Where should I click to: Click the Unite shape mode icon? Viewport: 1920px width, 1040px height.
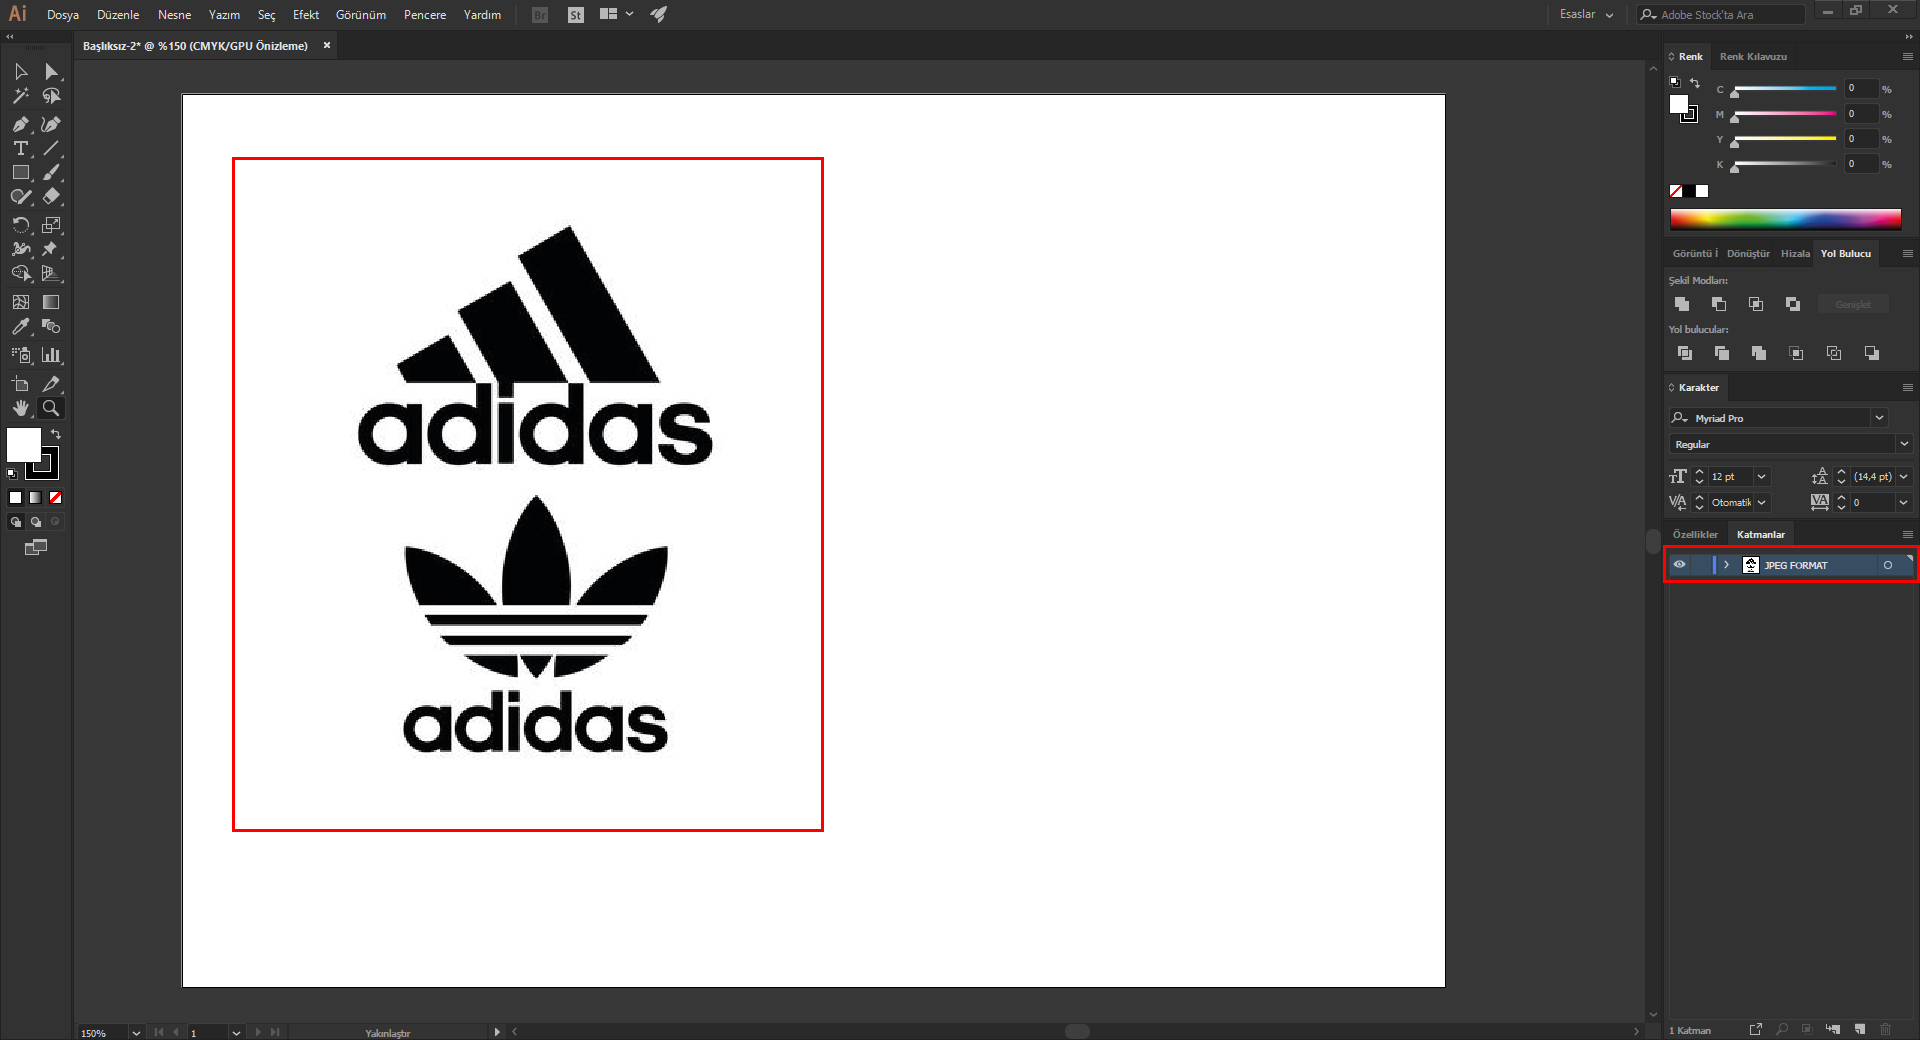pos(1682,304)
